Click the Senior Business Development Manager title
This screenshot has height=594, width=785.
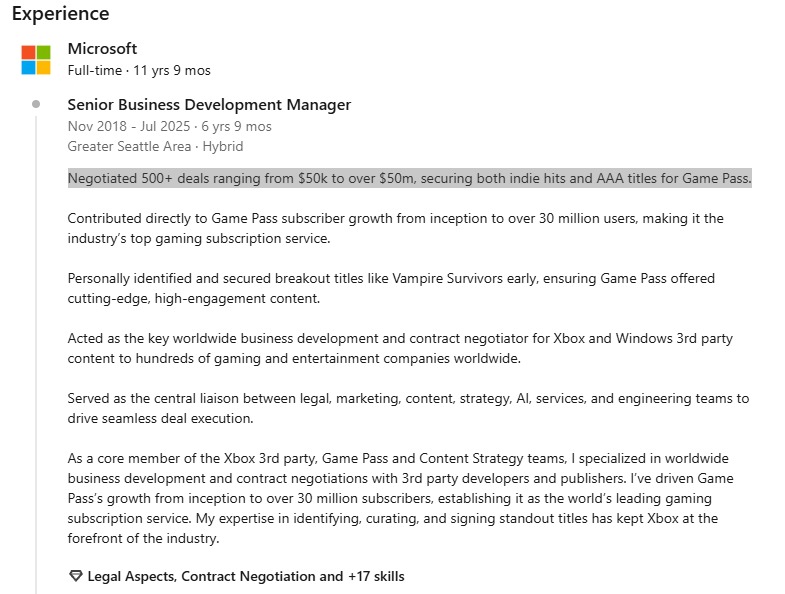209,104
